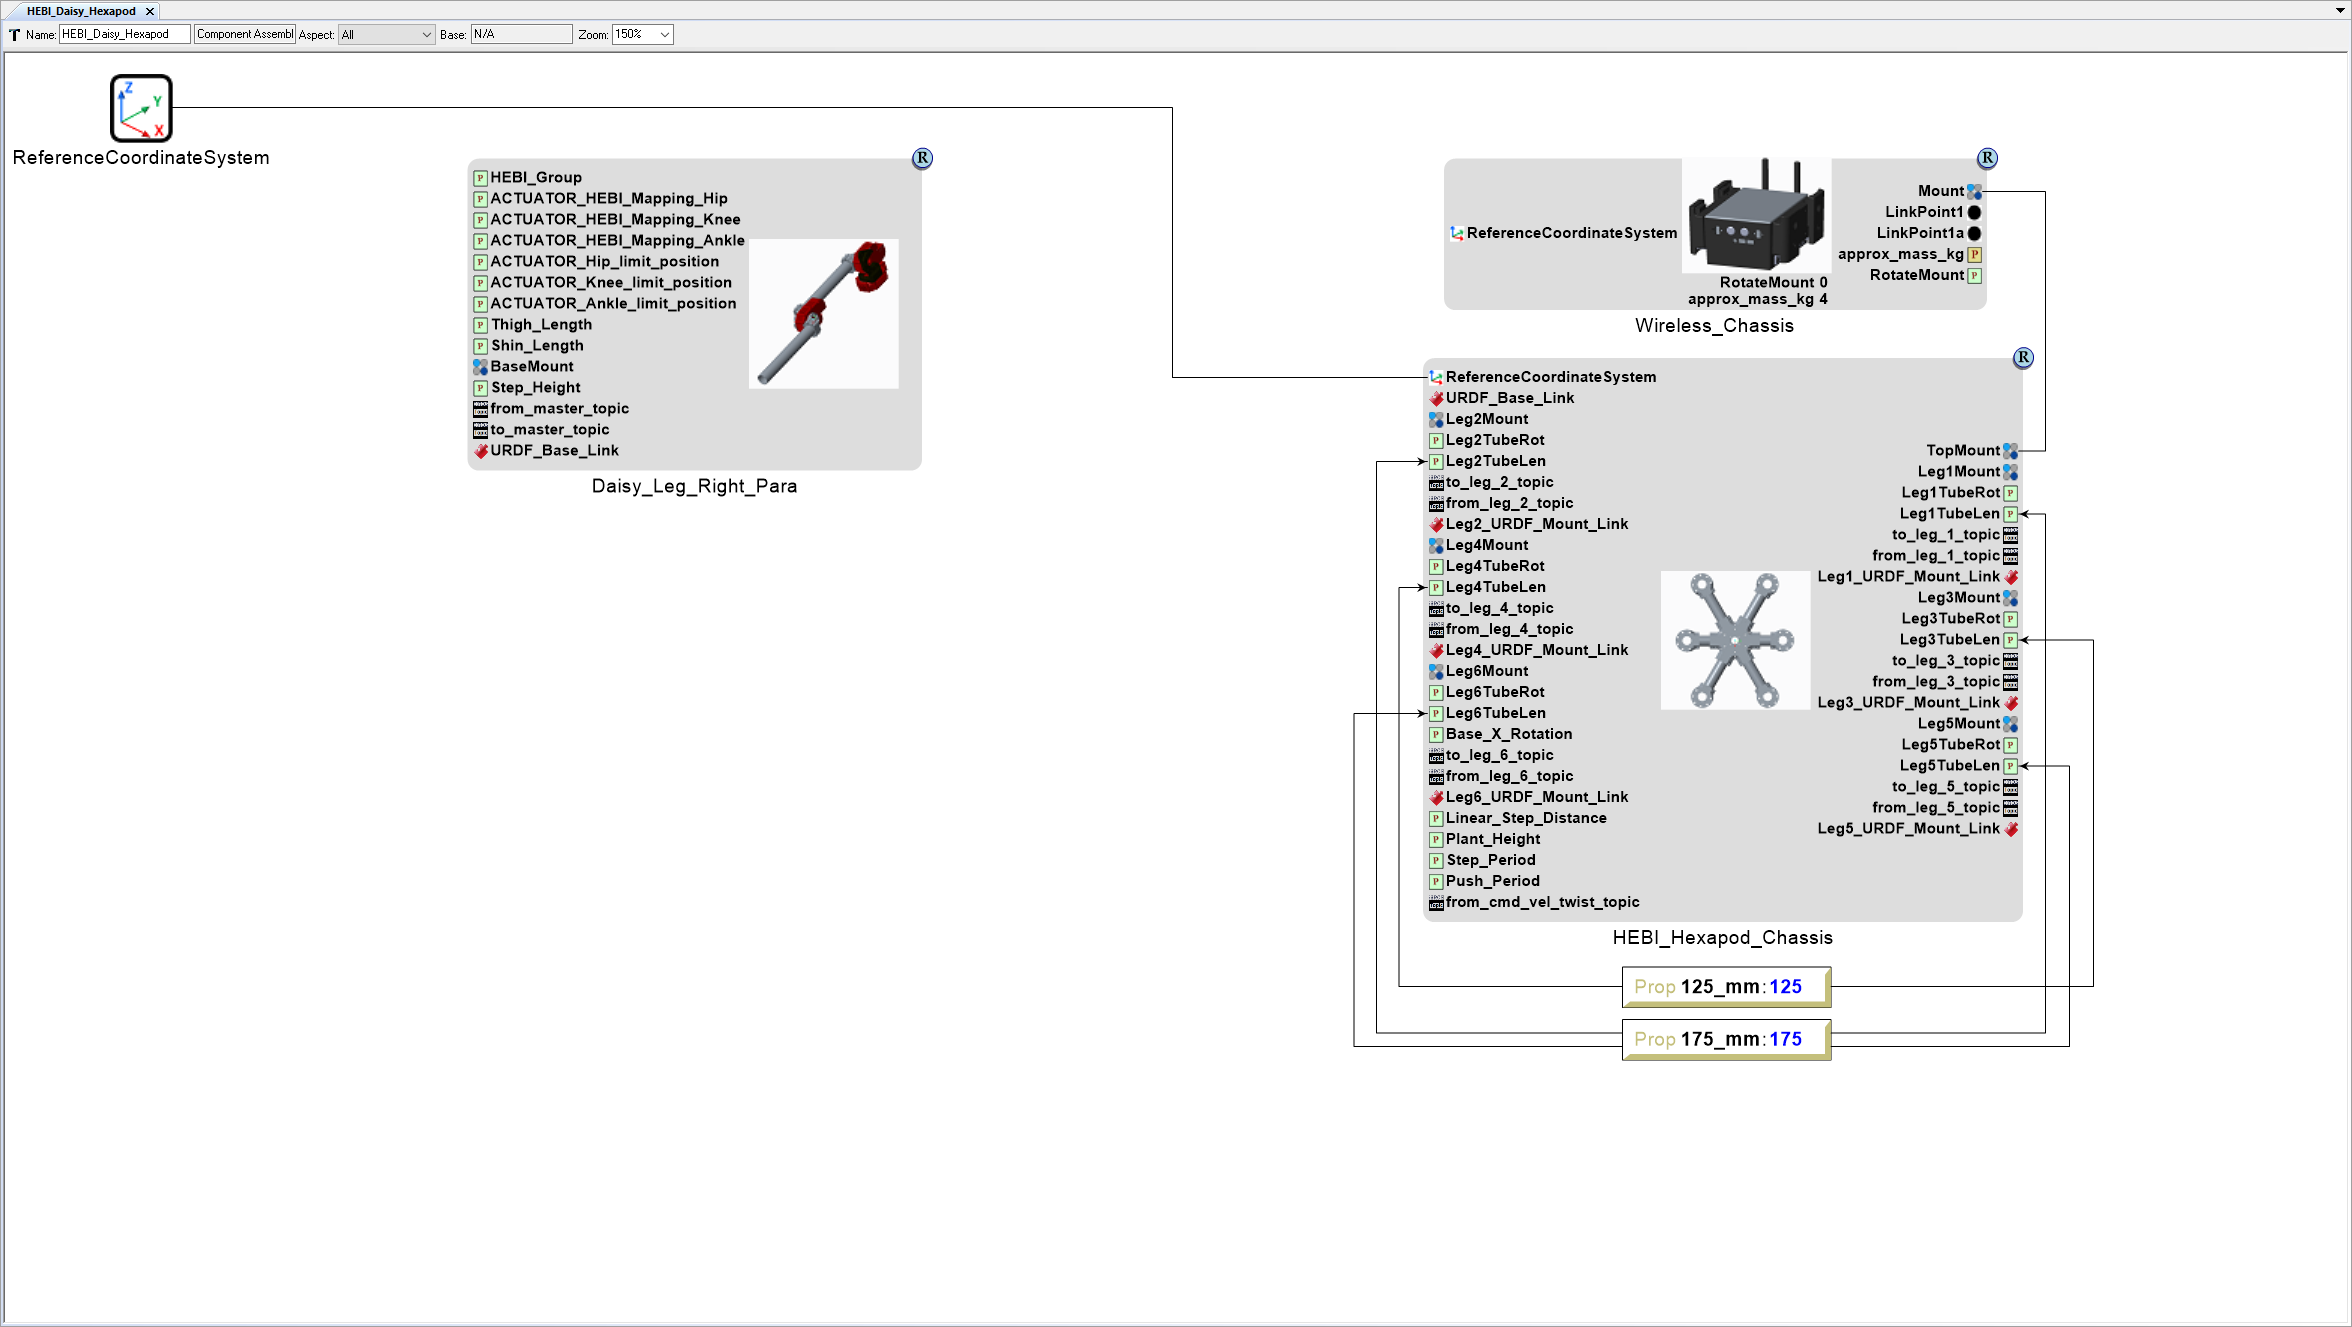Click the Component Assembly button
The width and height of the screenshot is (2352, 1327).
244,33
